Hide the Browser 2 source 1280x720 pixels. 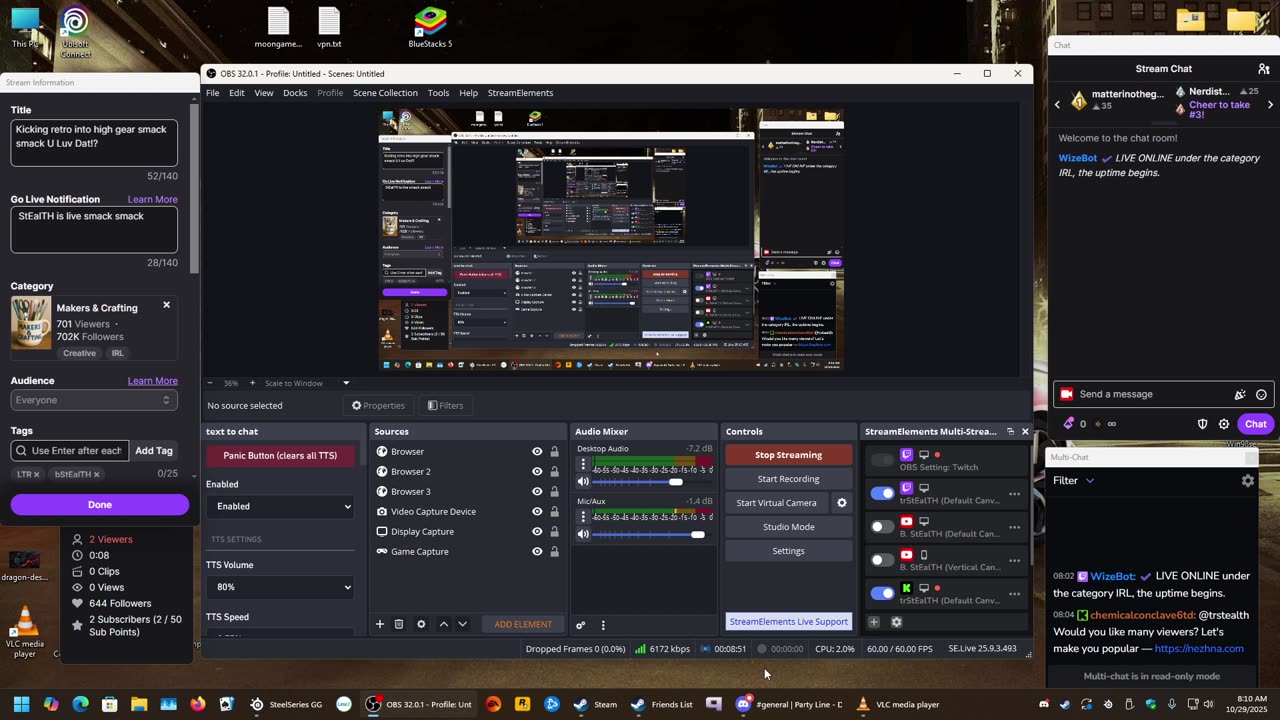click(537, 472)
